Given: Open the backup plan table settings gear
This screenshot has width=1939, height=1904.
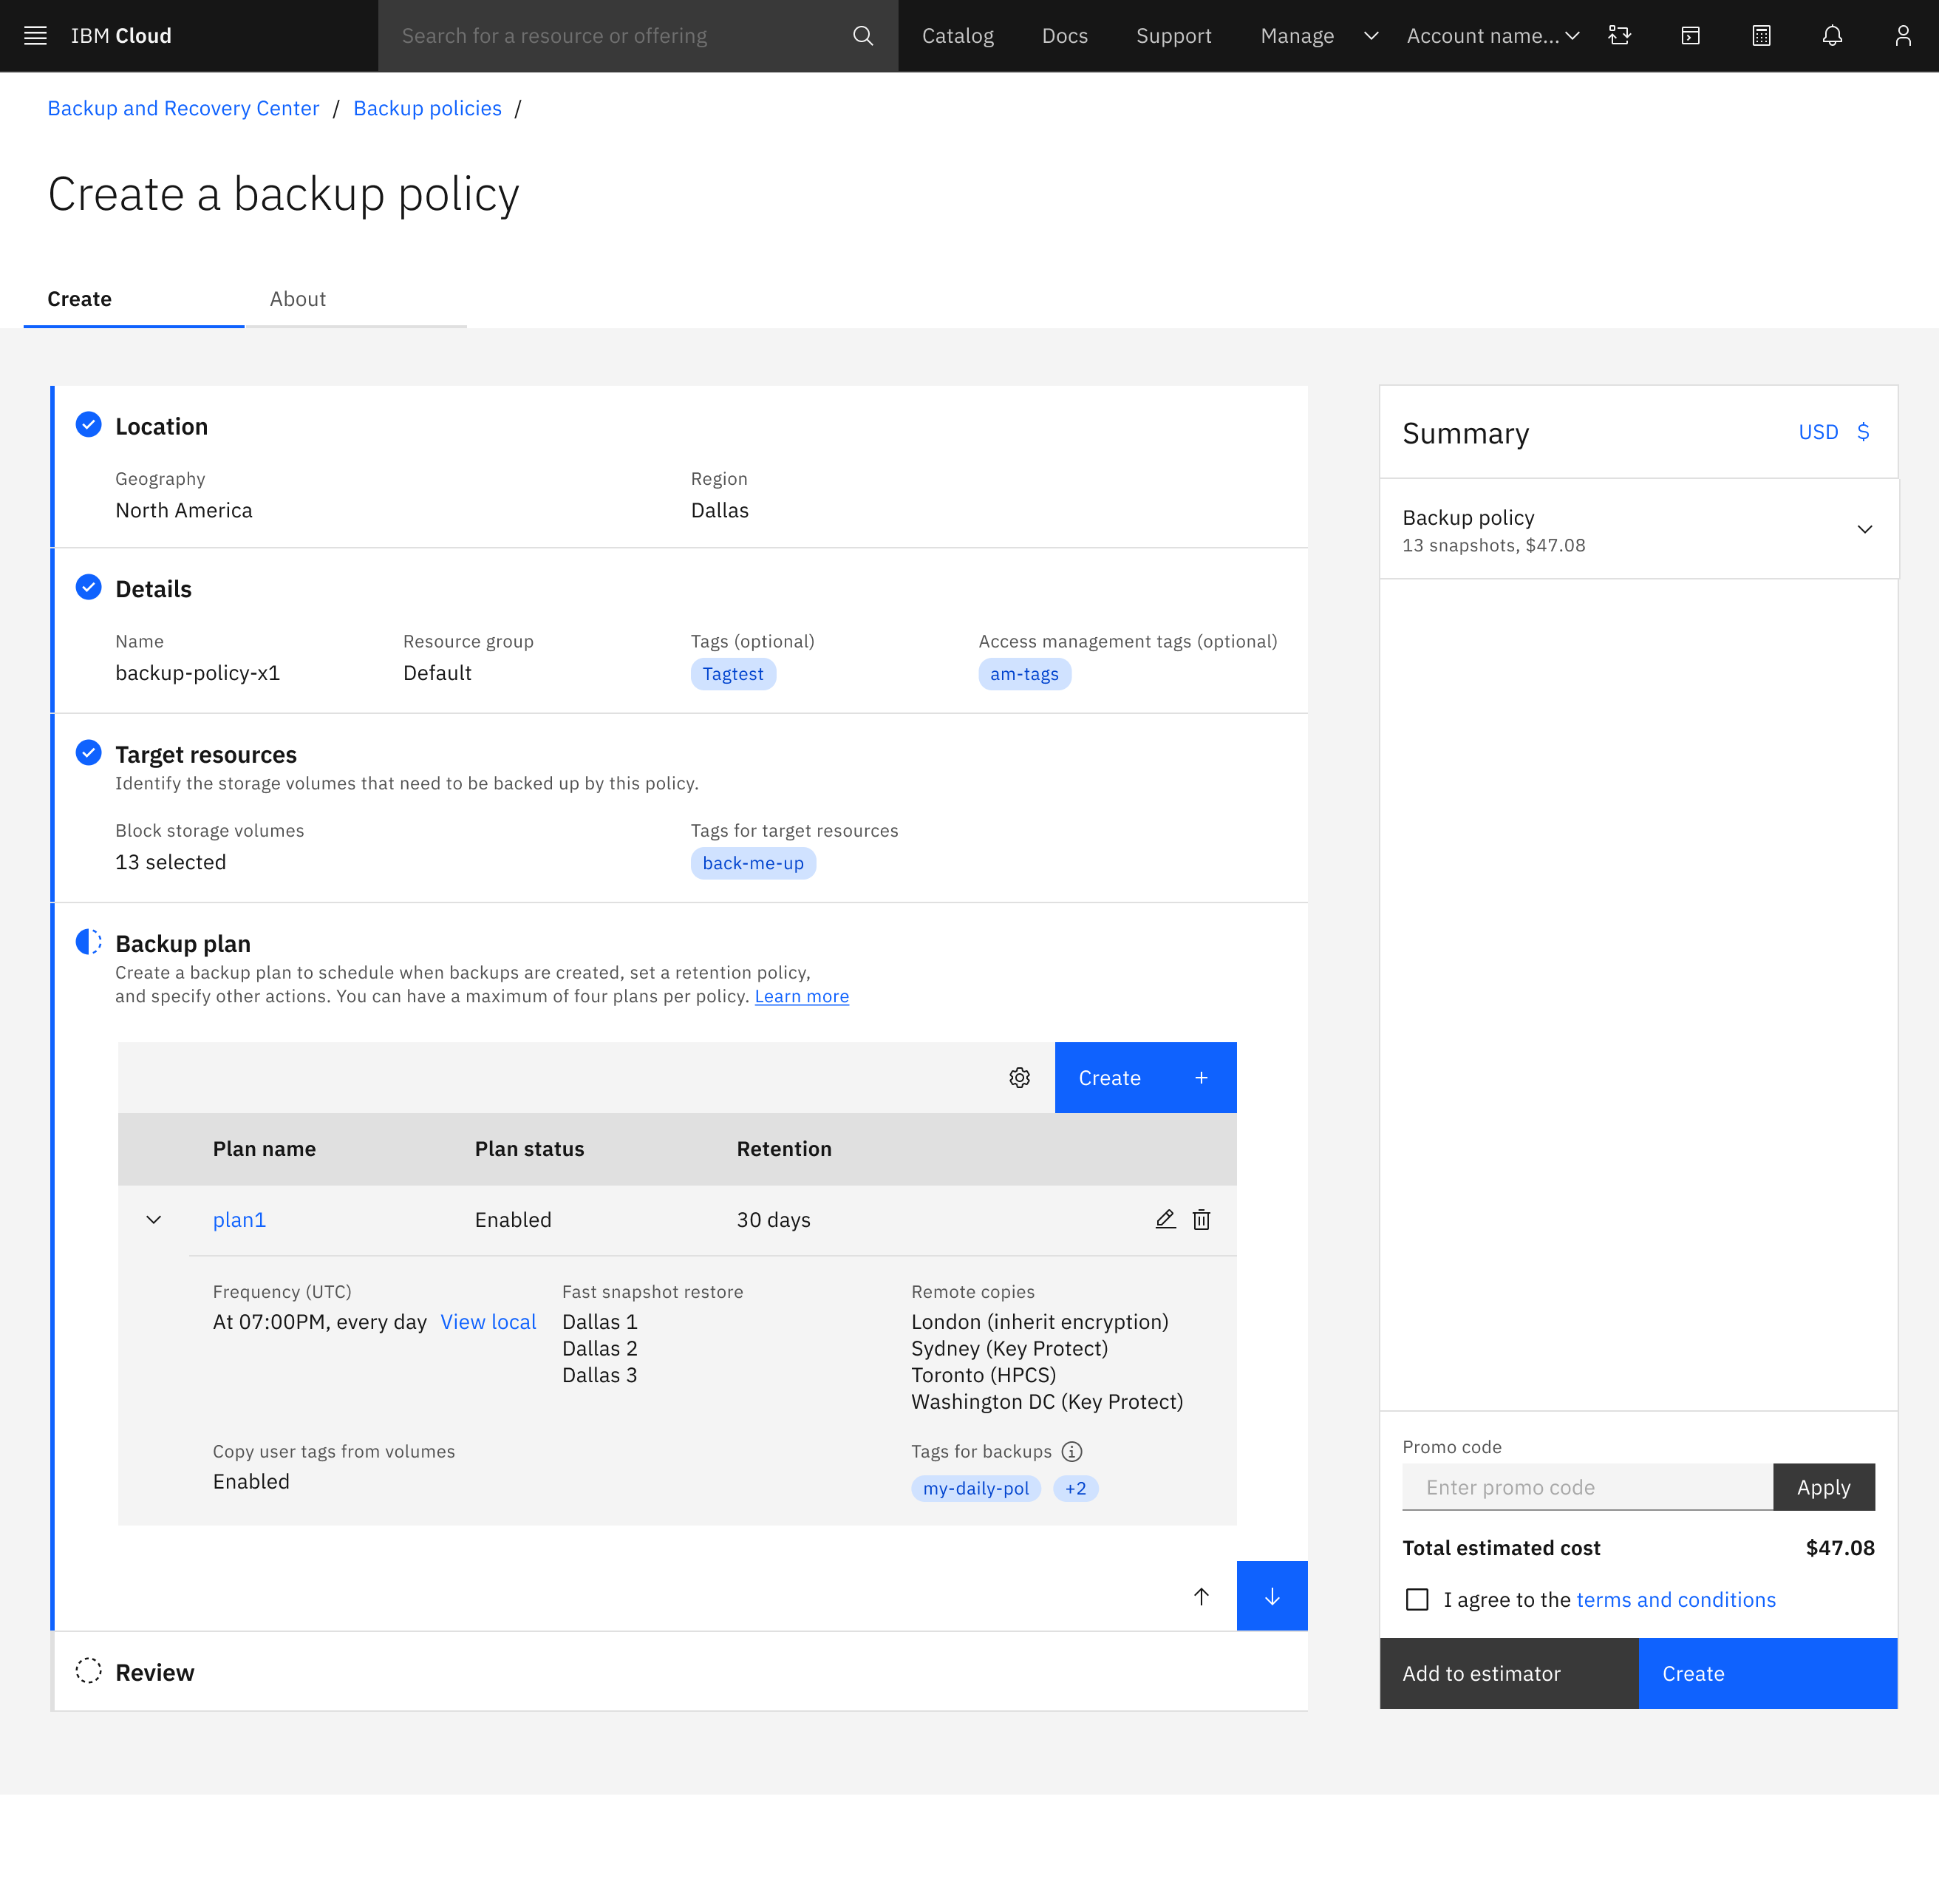Looking at the screenshot, I should (1019, 1077).
